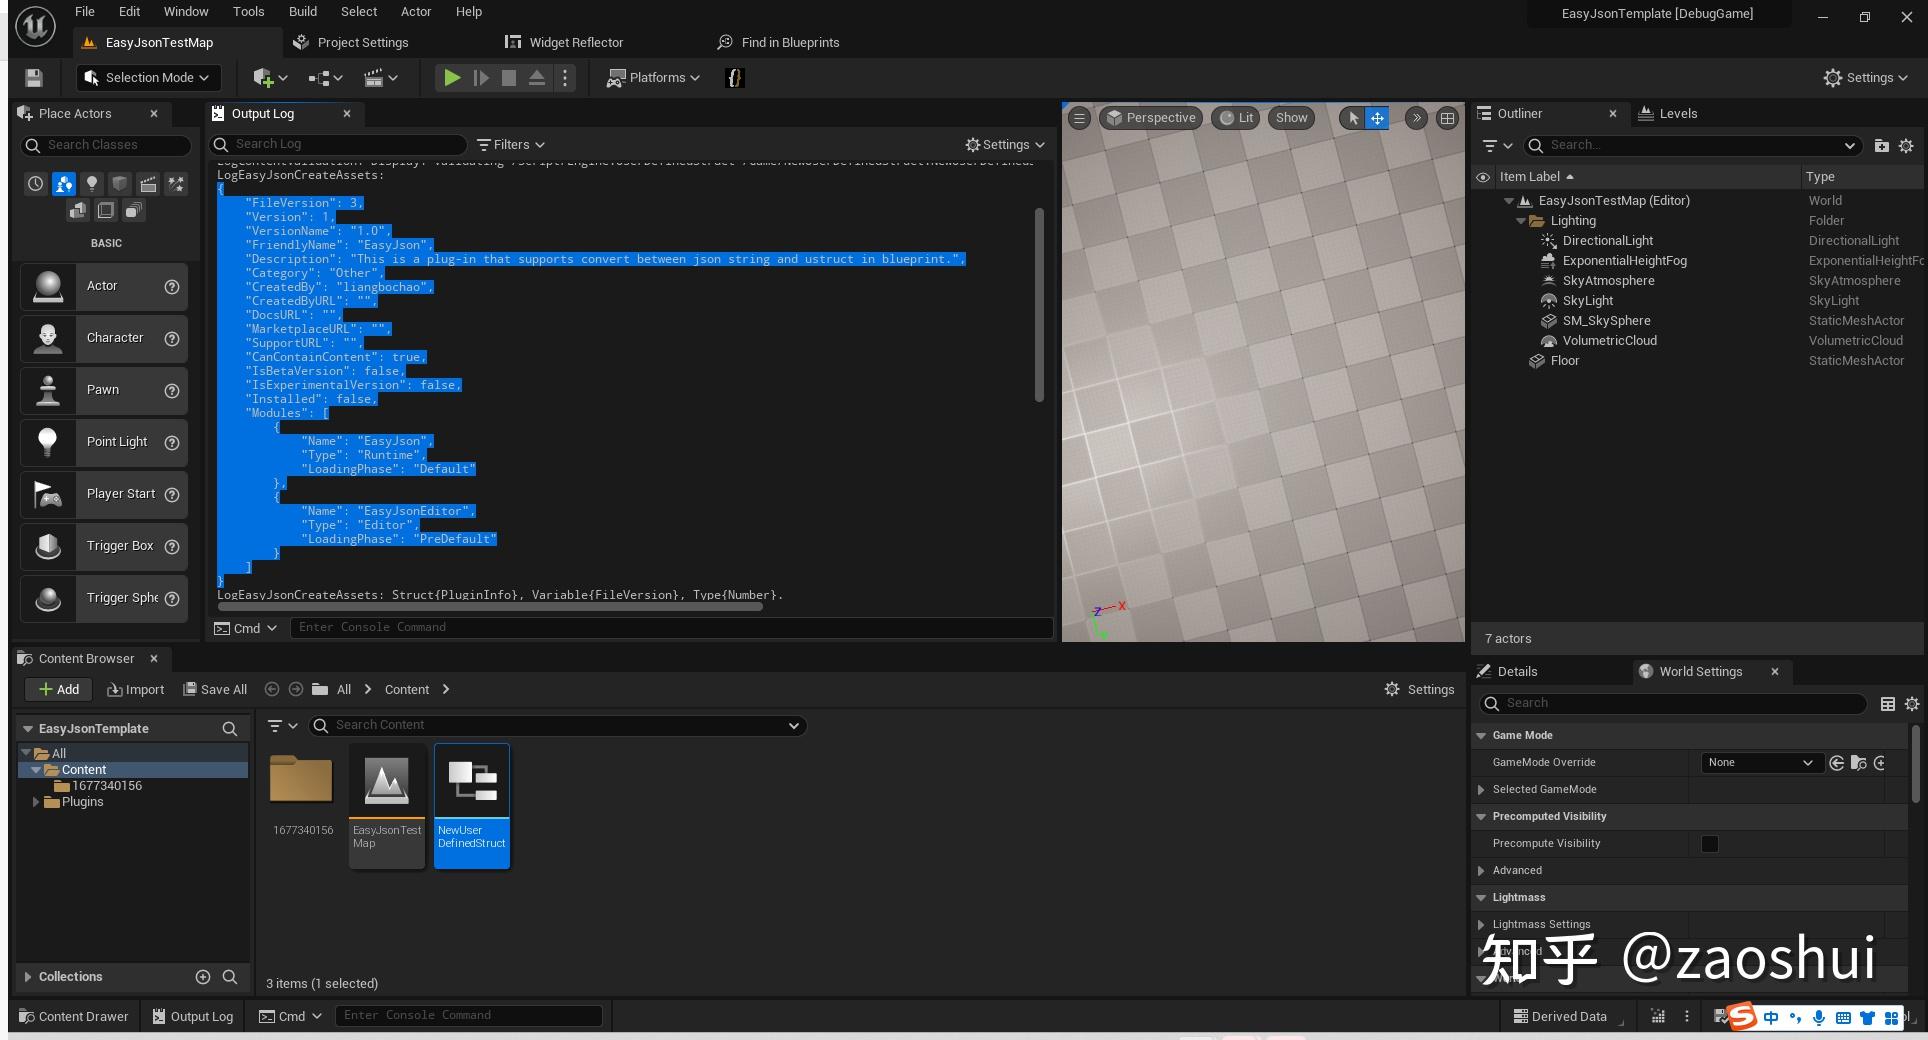This screenshot has width=1928, height=1040.
Task: Click the Save icon in main toolbar
Action: tap(34, 78)
